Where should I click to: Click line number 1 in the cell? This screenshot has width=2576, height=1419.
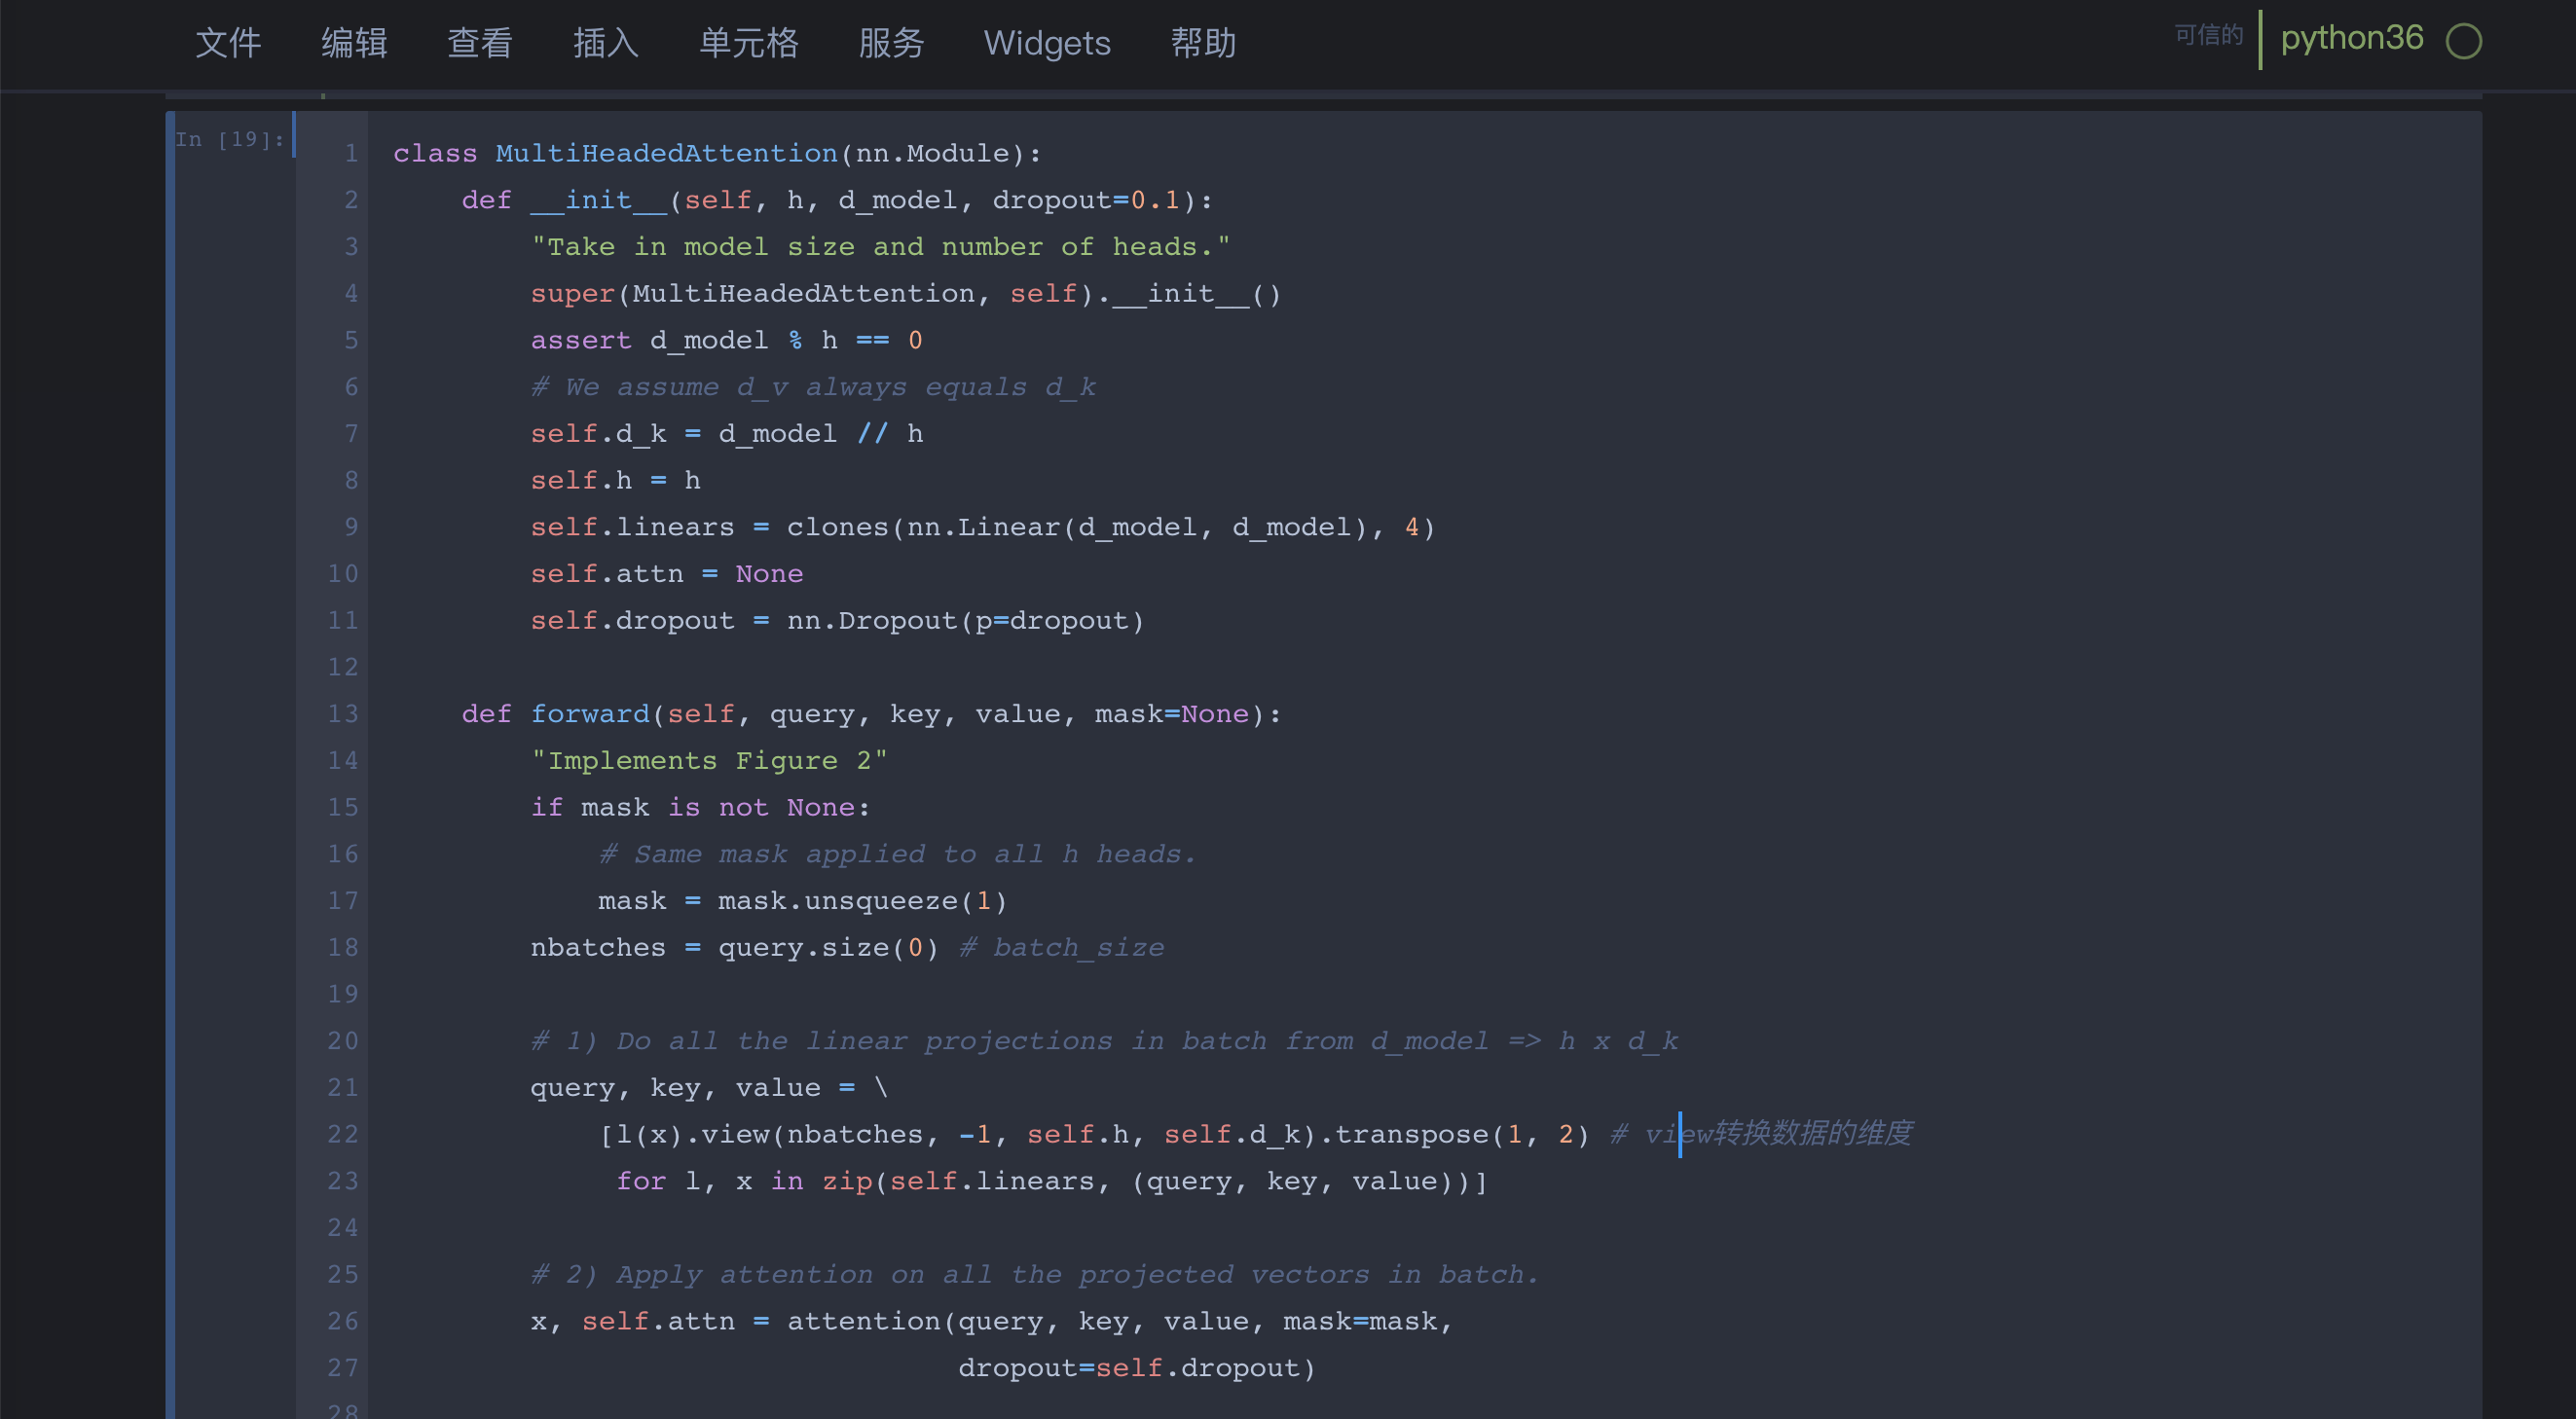point(351,153)
